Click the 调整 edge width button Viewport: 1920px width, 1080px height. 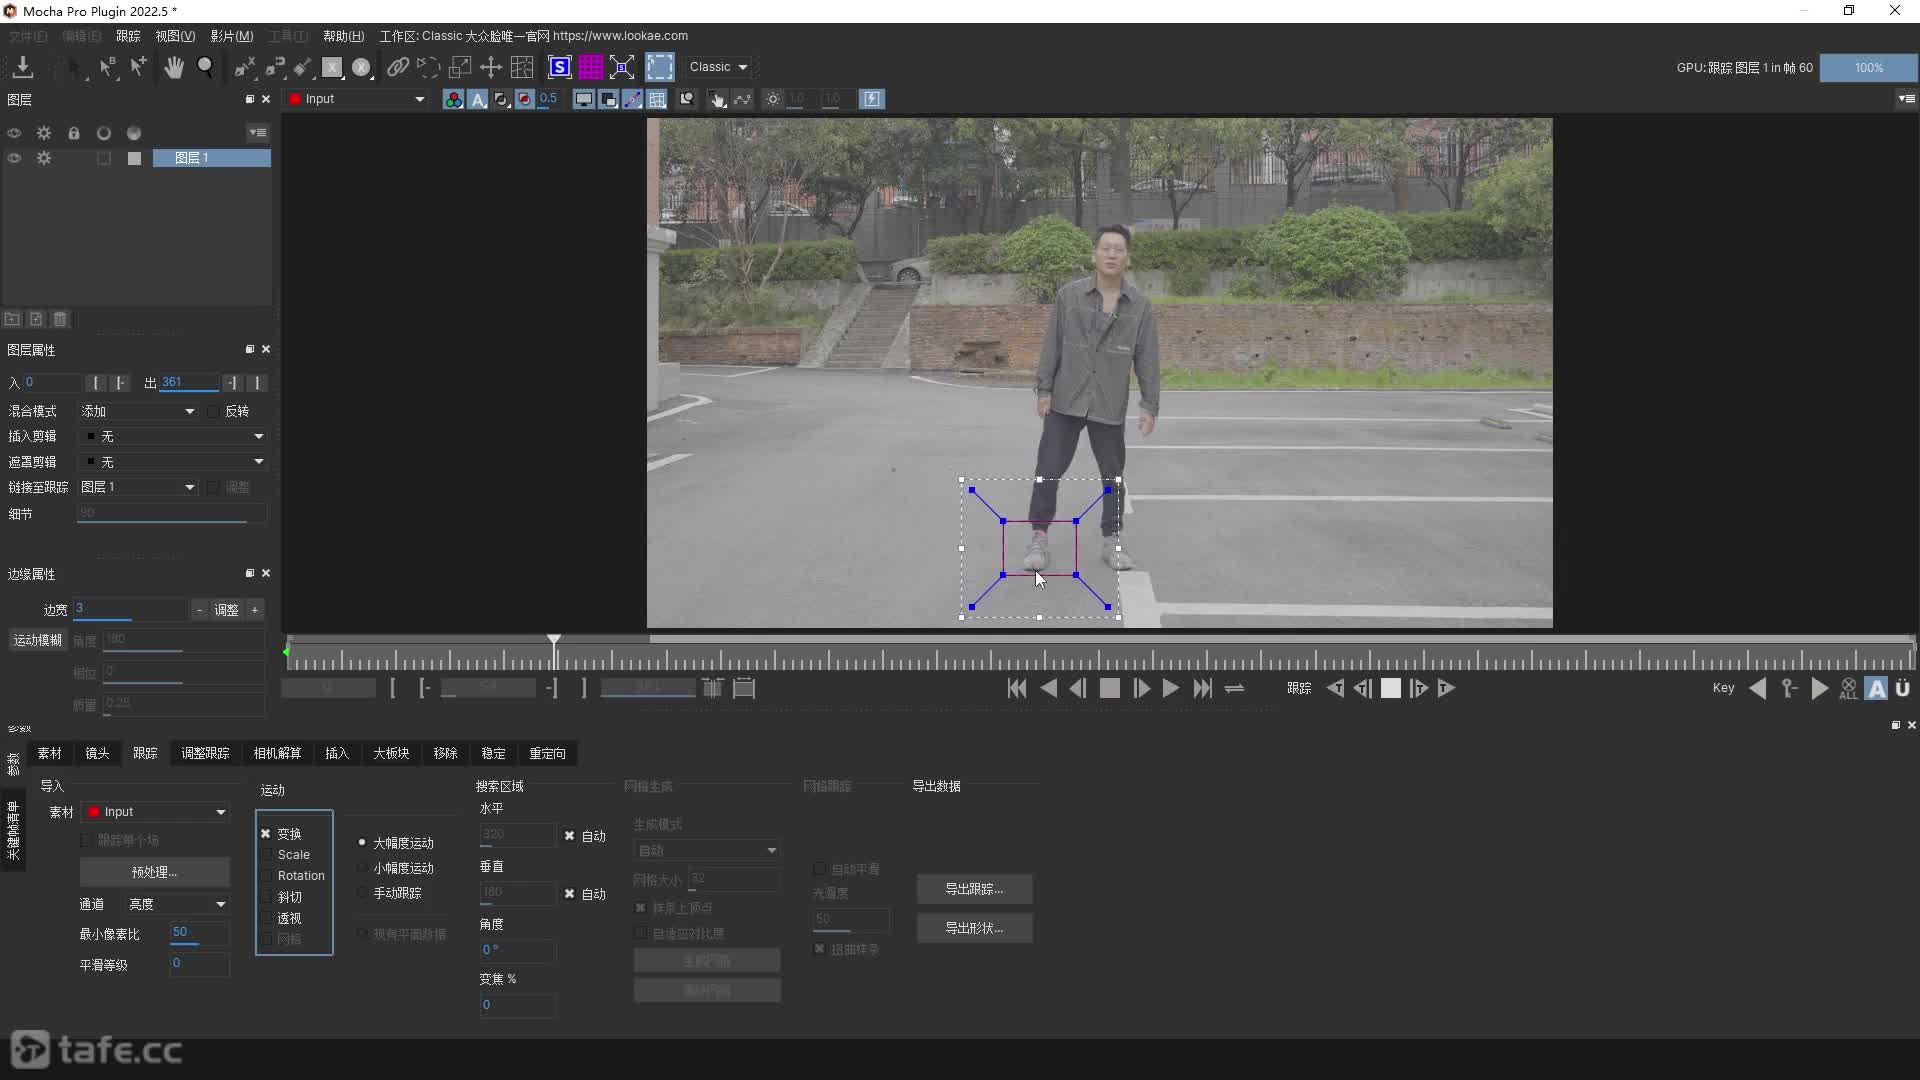coord(227,610)
